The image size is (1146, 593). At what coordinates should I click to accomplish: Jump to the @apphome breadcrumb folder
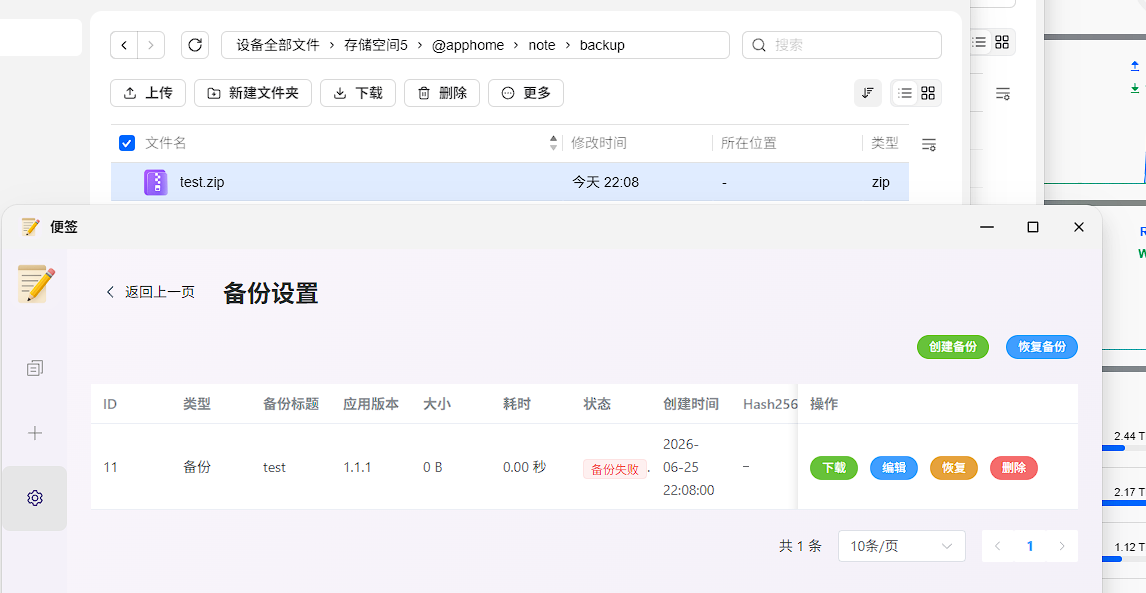coord(468,45)
